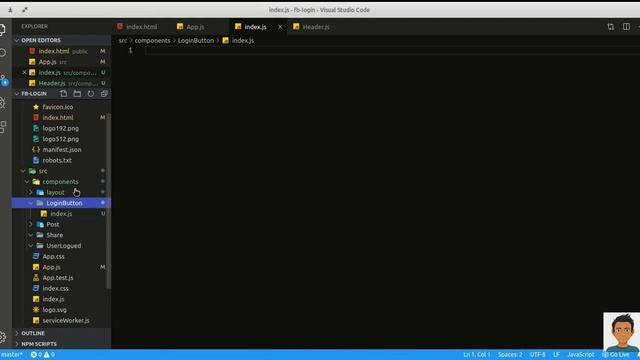Click New Folder icon in FB-LOGIN header

(77, 93)
